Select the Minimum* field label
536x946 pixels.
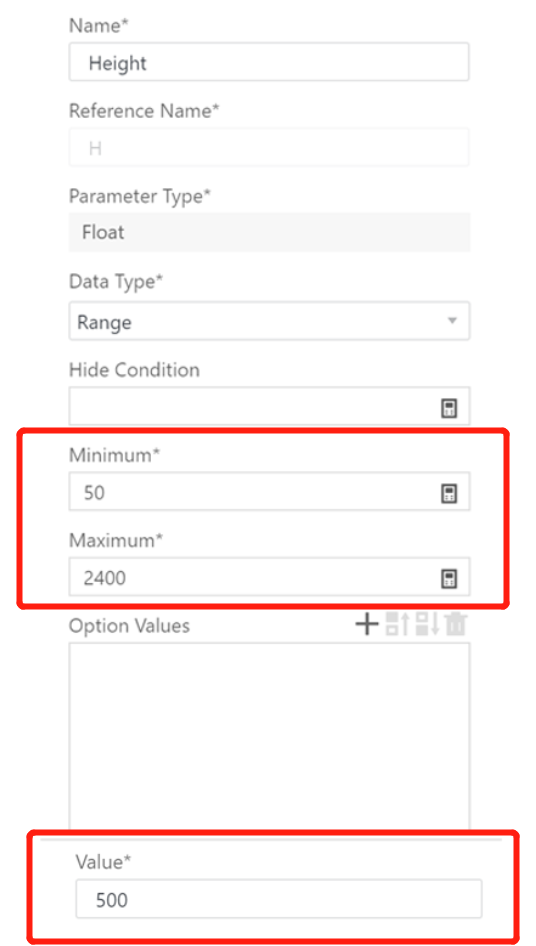click(x=115, y=456)
